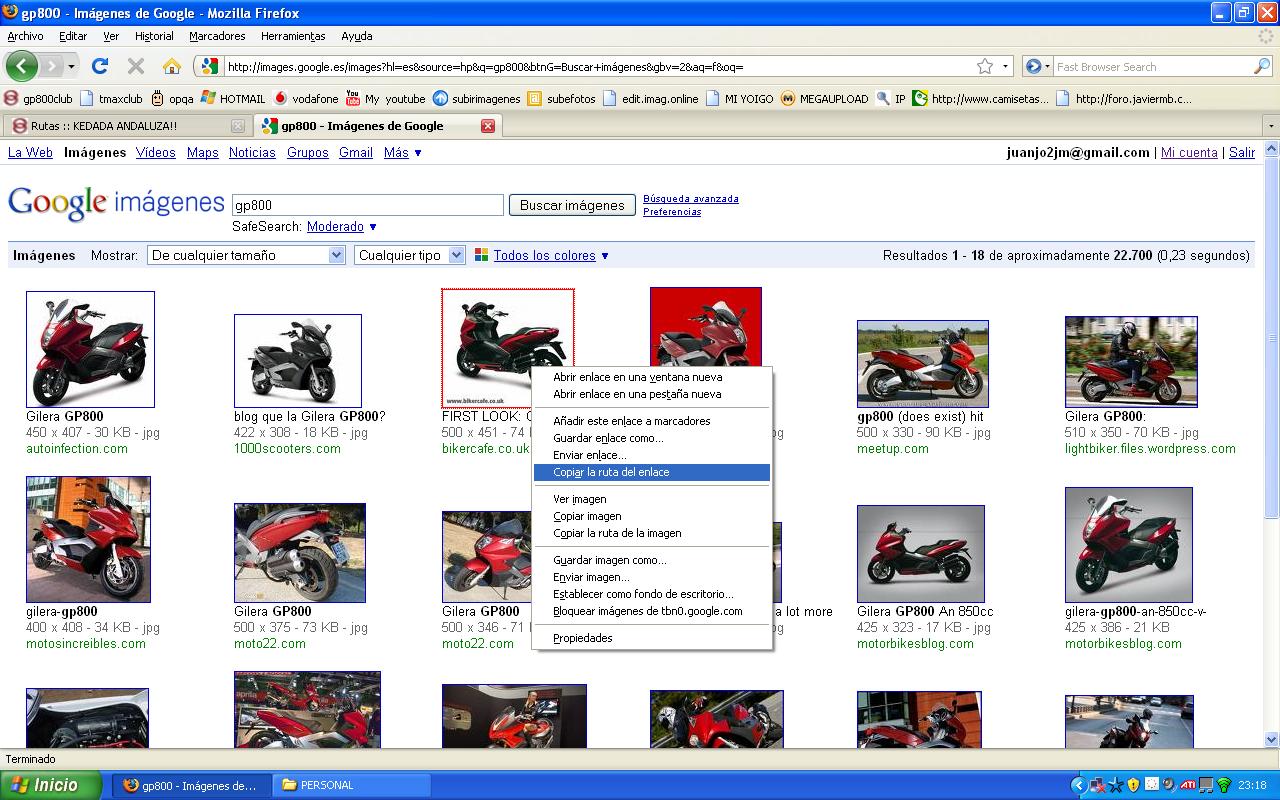Click the Buscar imágenes button

pos(572,205)
